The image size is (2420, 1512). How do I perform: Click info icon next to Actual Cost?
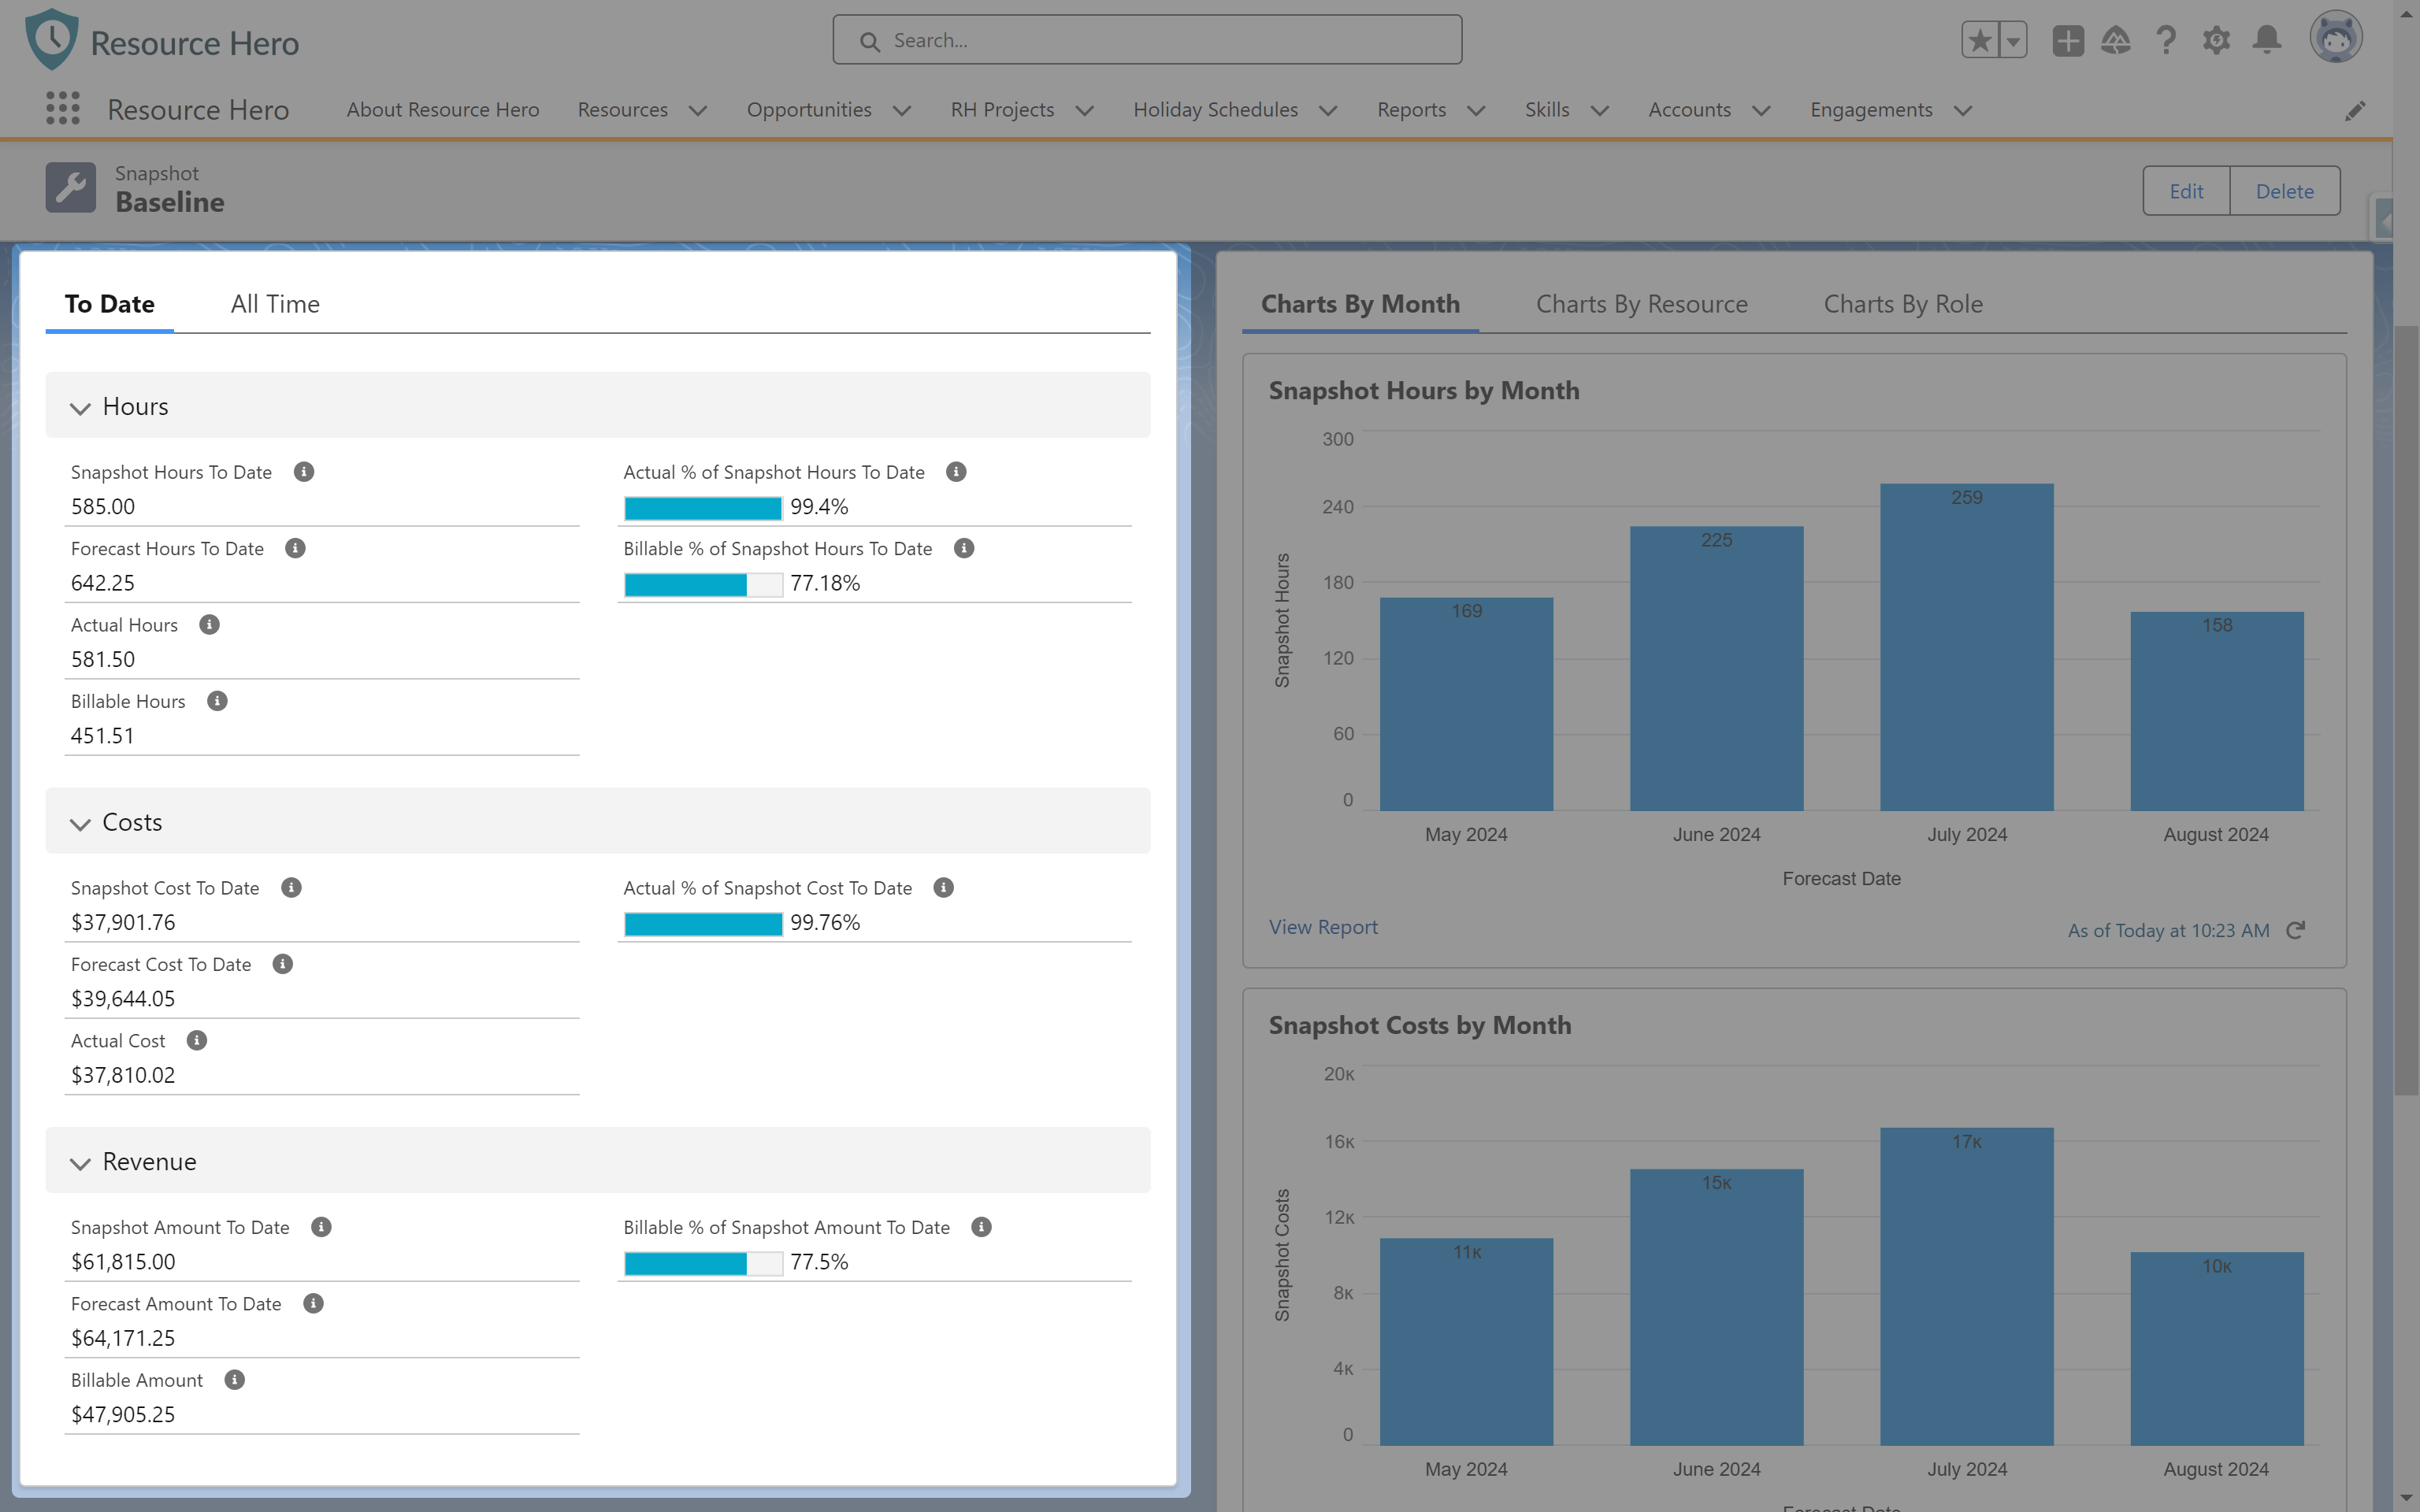(197, 1040)
